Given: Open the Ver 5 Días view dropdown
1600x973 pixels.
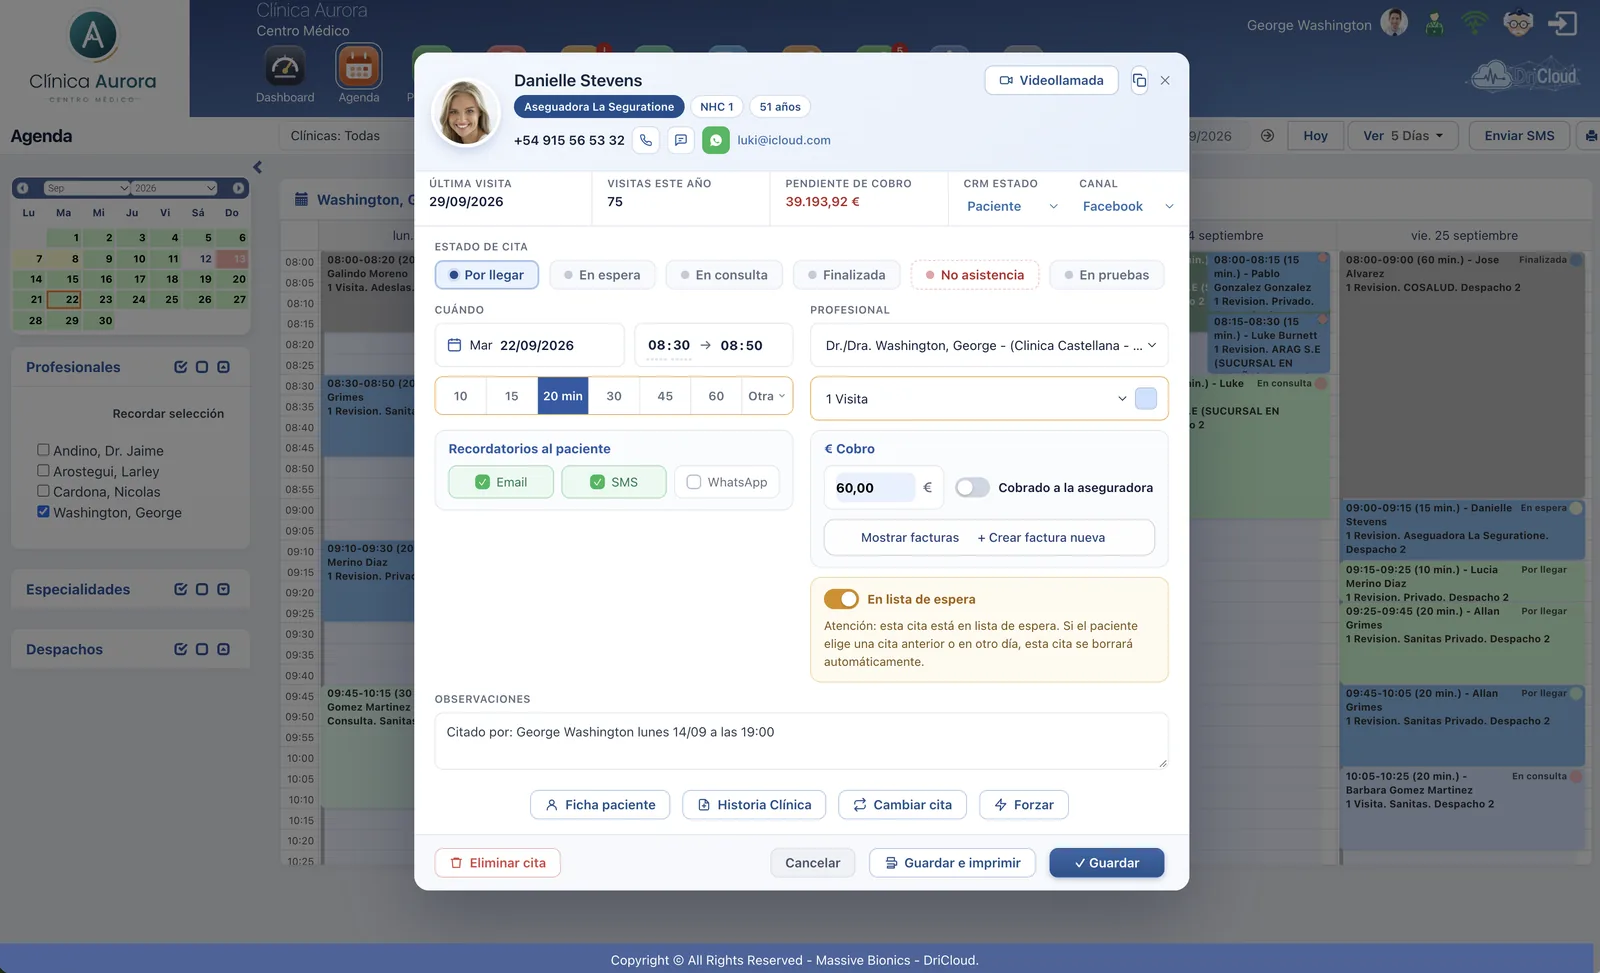Looking at the screenshot, I should (1402, 135).
